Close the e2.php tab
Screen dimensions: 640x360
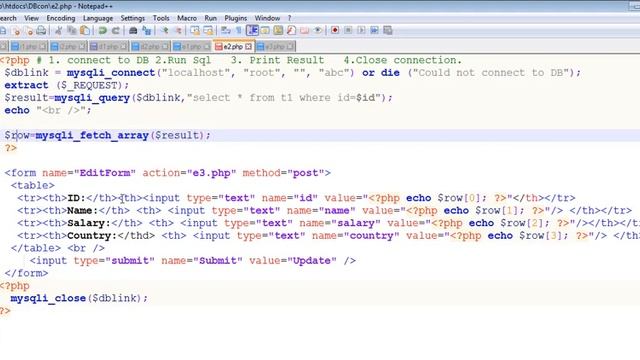(249, 47)
